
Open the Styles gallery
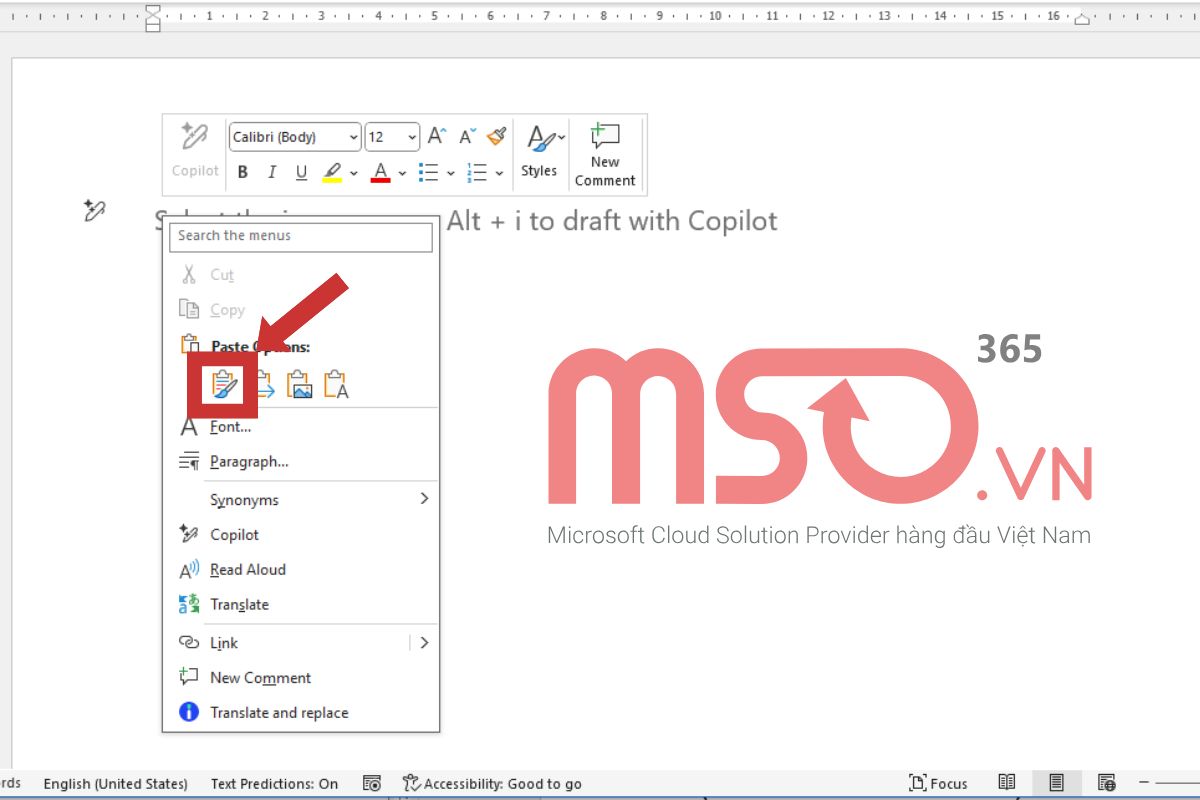click(x=543, y=152)
